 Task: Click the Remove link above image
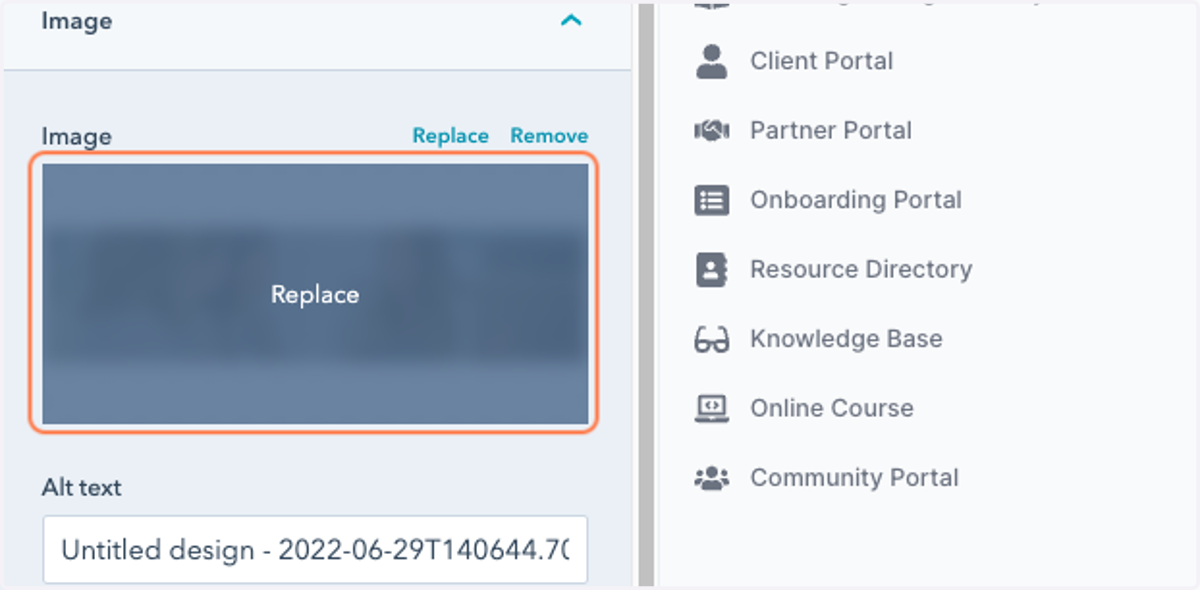click(x=549, y=136)
